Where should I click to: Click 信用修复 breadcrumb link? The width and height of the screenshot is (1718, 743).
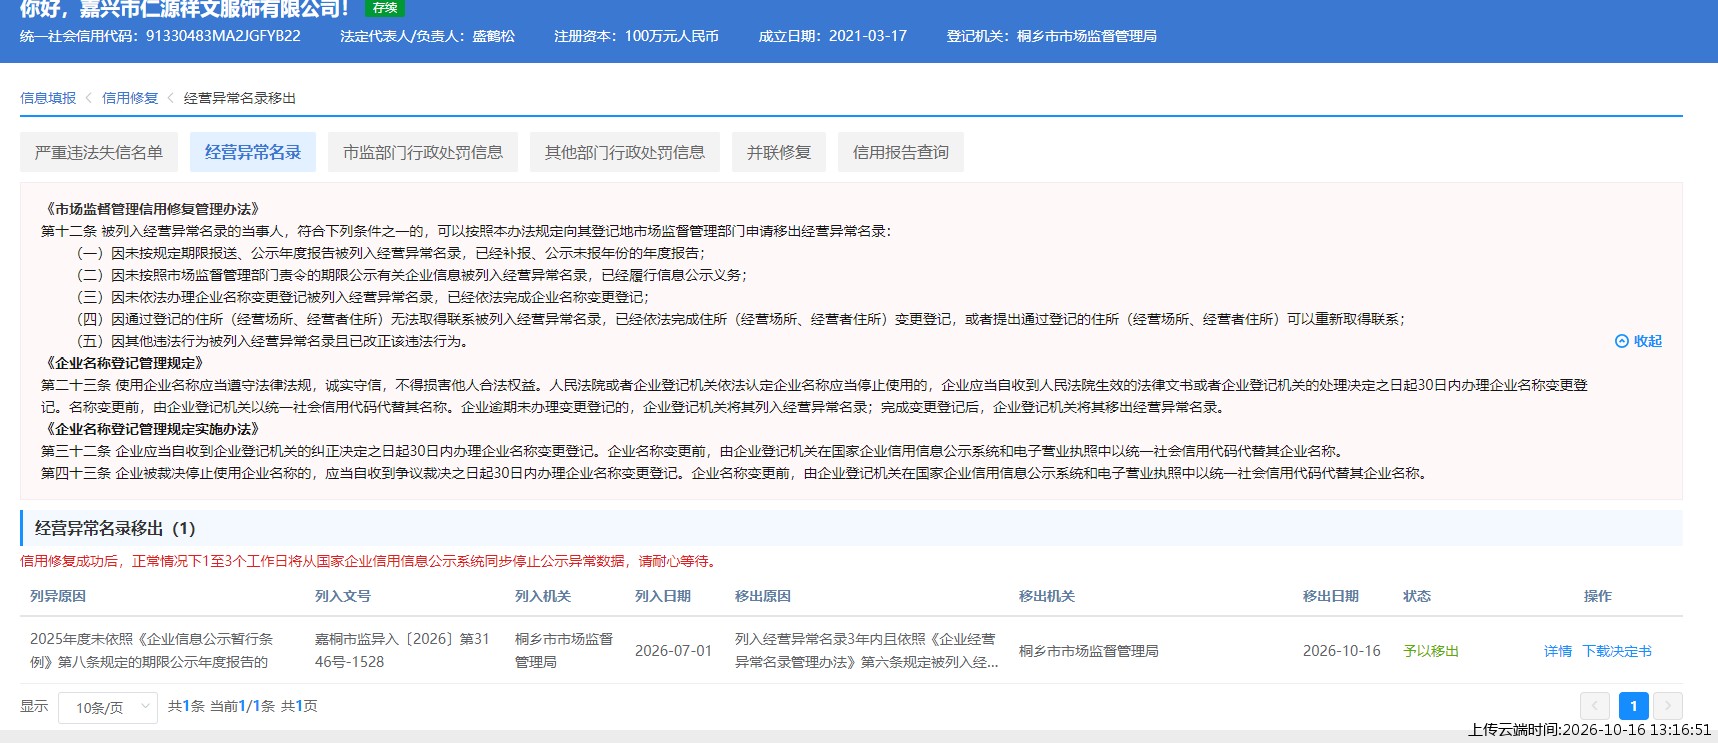click(x=130, y=98)
